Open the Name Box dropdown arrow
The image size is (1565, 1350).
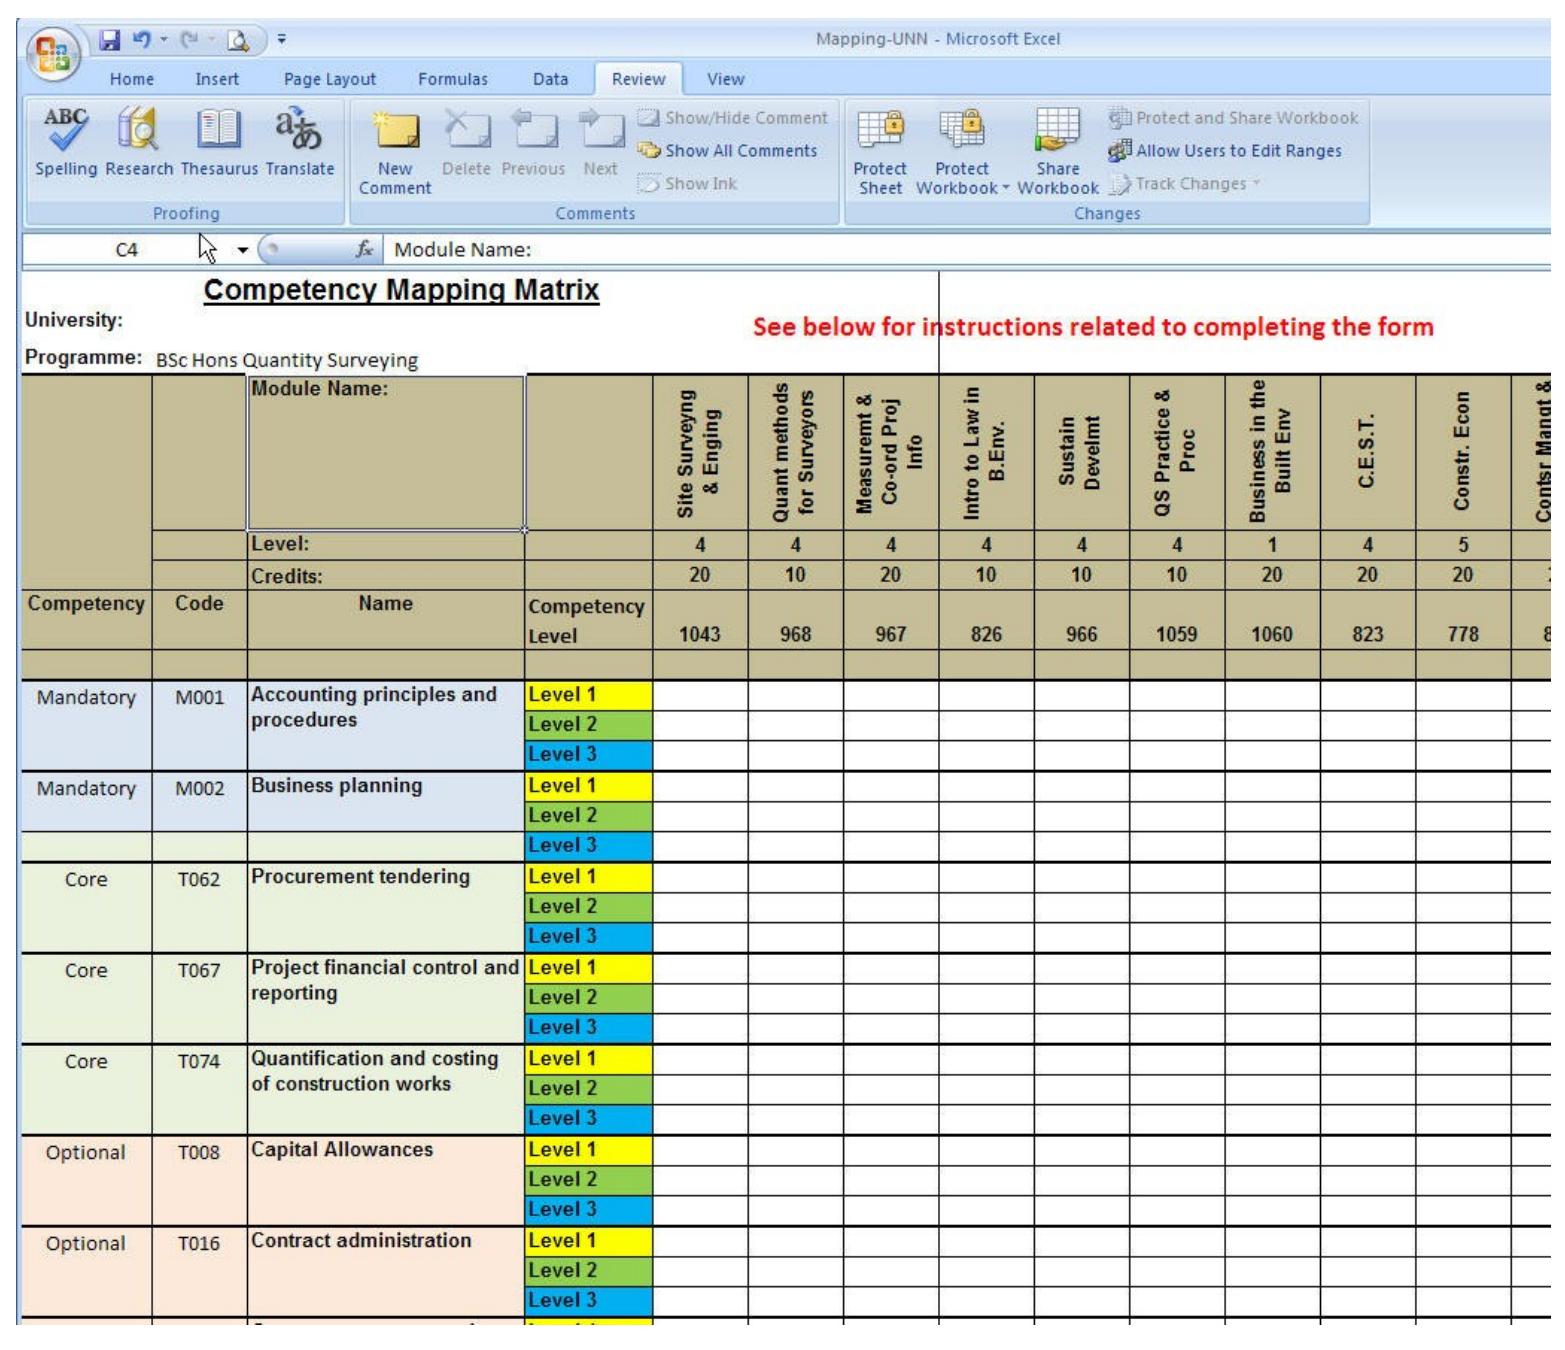pyautogui.click(x=242, y=250)
